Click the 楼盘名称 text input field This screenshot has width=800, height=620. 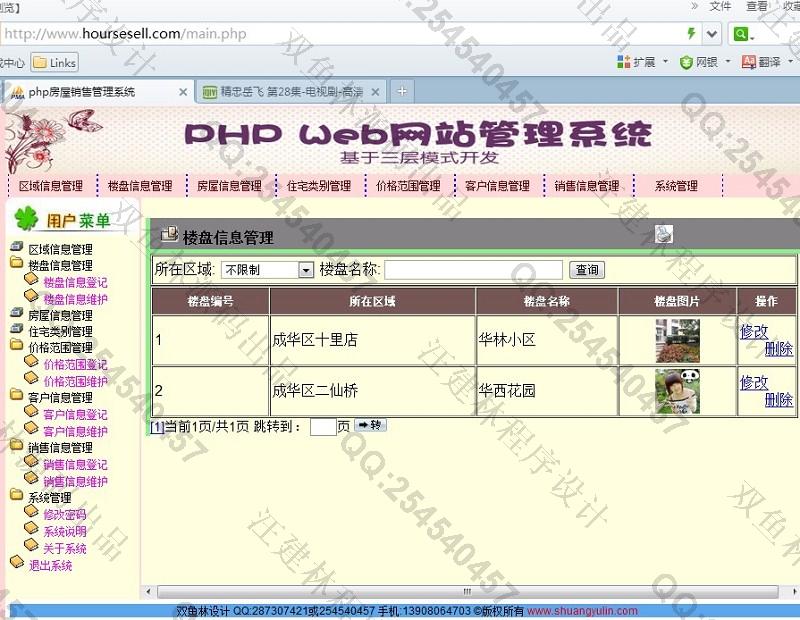pos(473,270)
